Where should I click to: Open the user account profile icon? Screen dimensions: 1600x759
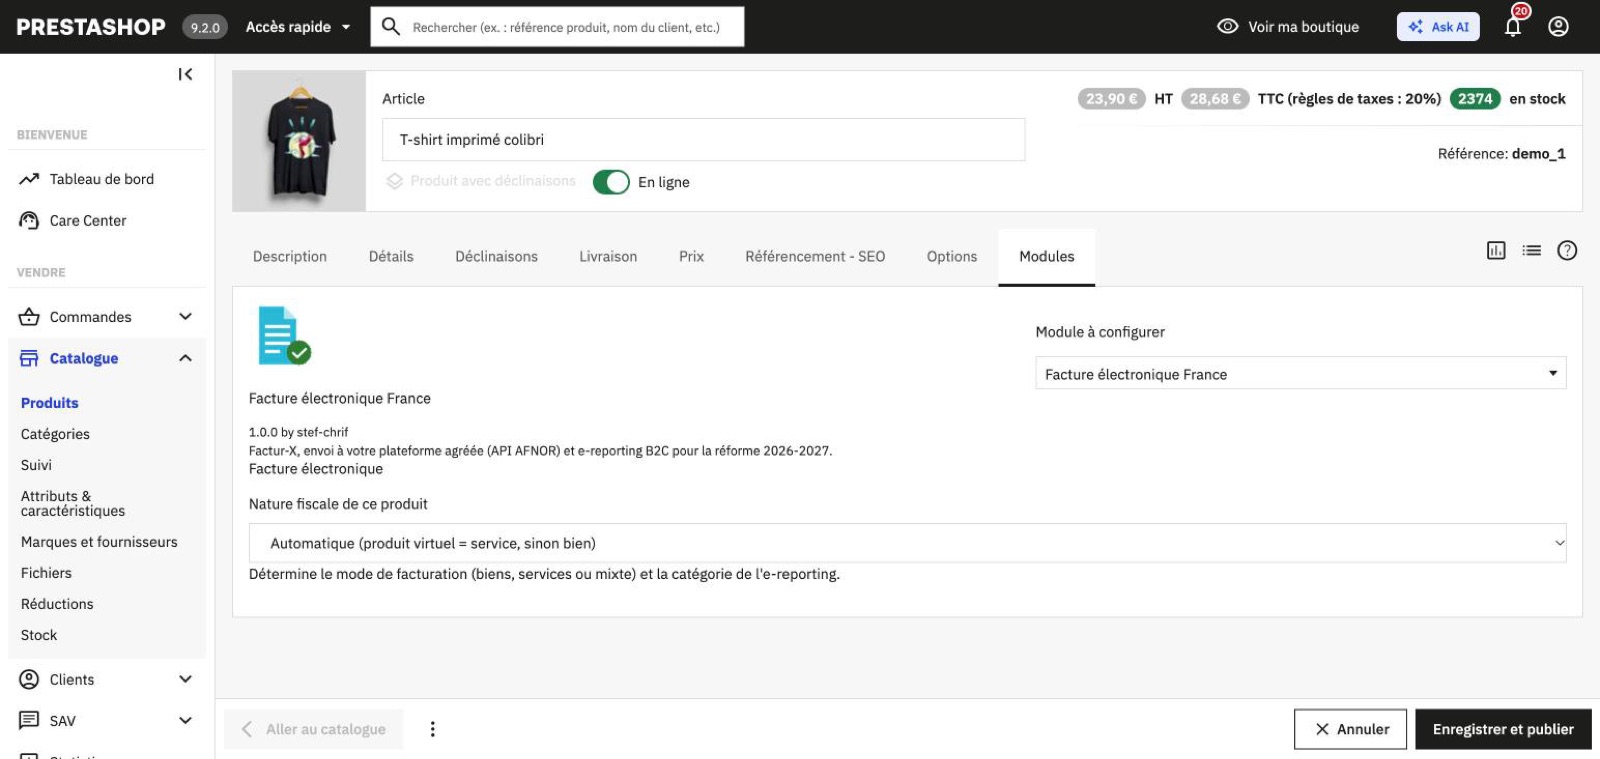(x=1558, y=27)
